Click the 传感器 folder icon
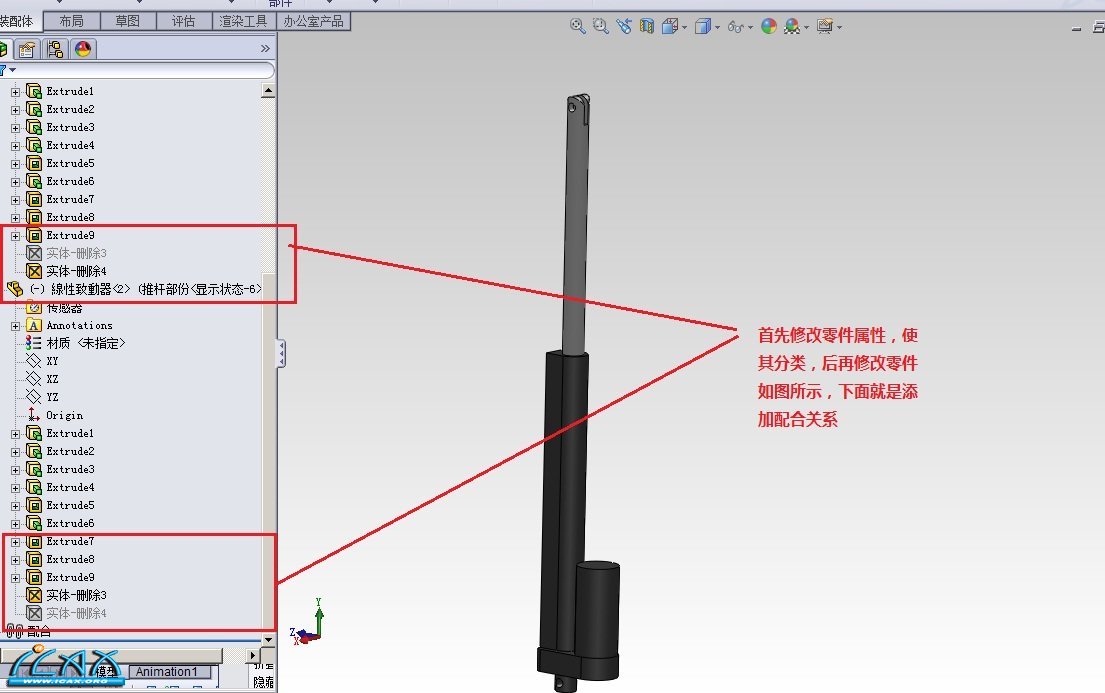The image size is (1105, 693). click(x=33, y=307)
